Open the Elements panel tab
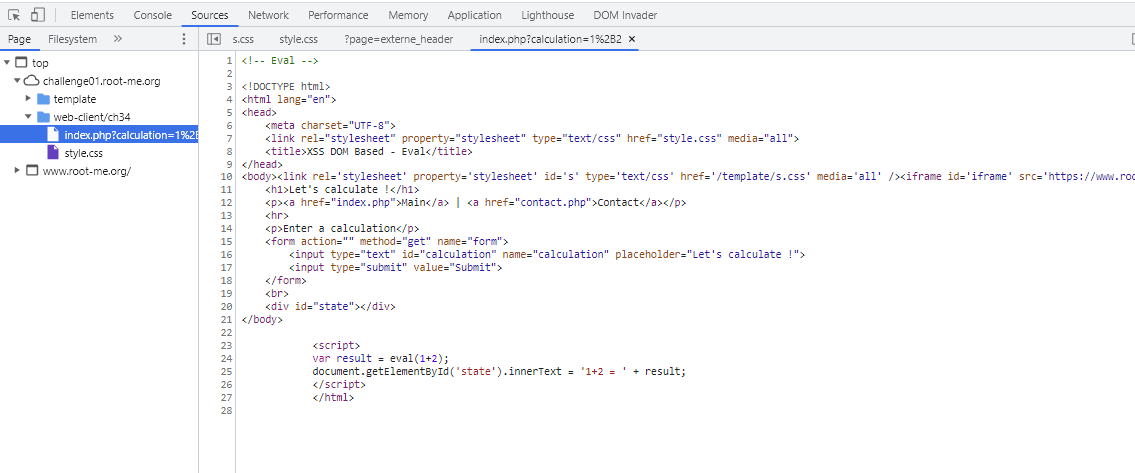Screen dimensions: 1135x473 tap(92, 15)
